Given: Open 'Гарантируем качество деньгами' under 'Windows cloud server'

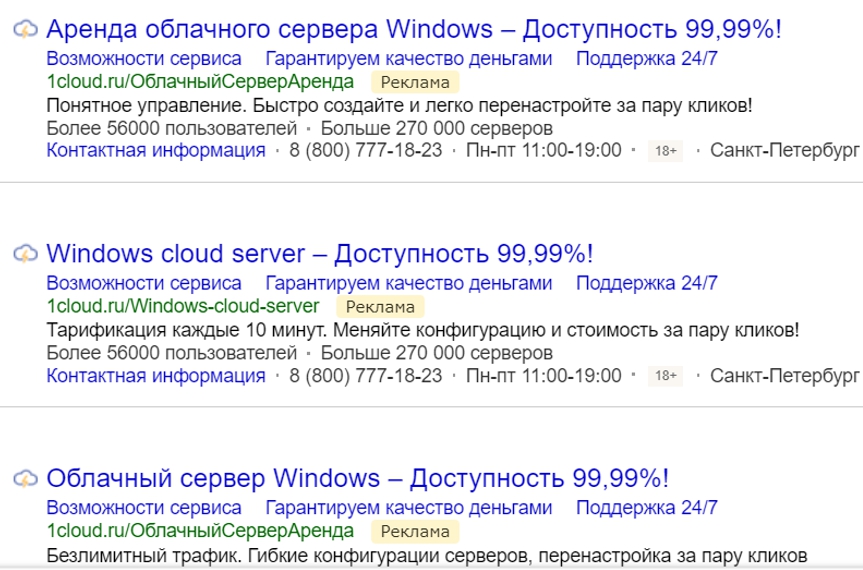Looking at the screenshot, I should tap(408, 283).
